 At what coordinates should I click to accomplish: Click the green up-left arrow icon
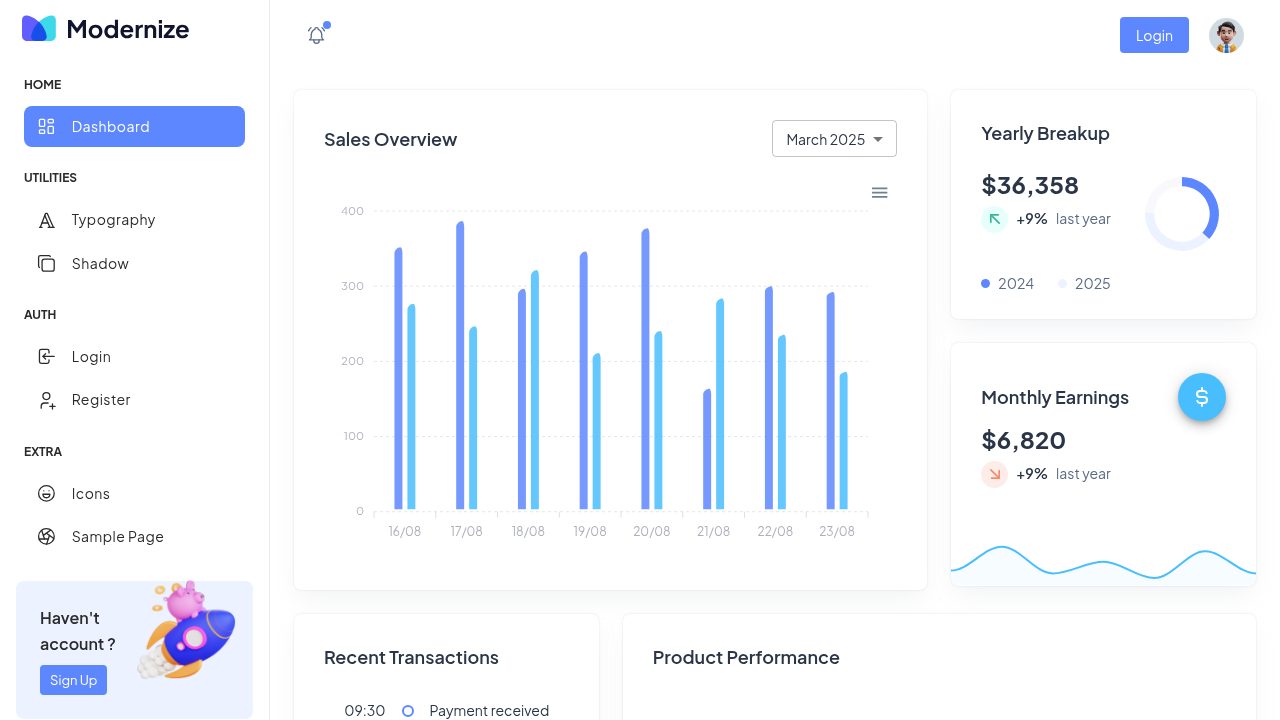point(994,219)
